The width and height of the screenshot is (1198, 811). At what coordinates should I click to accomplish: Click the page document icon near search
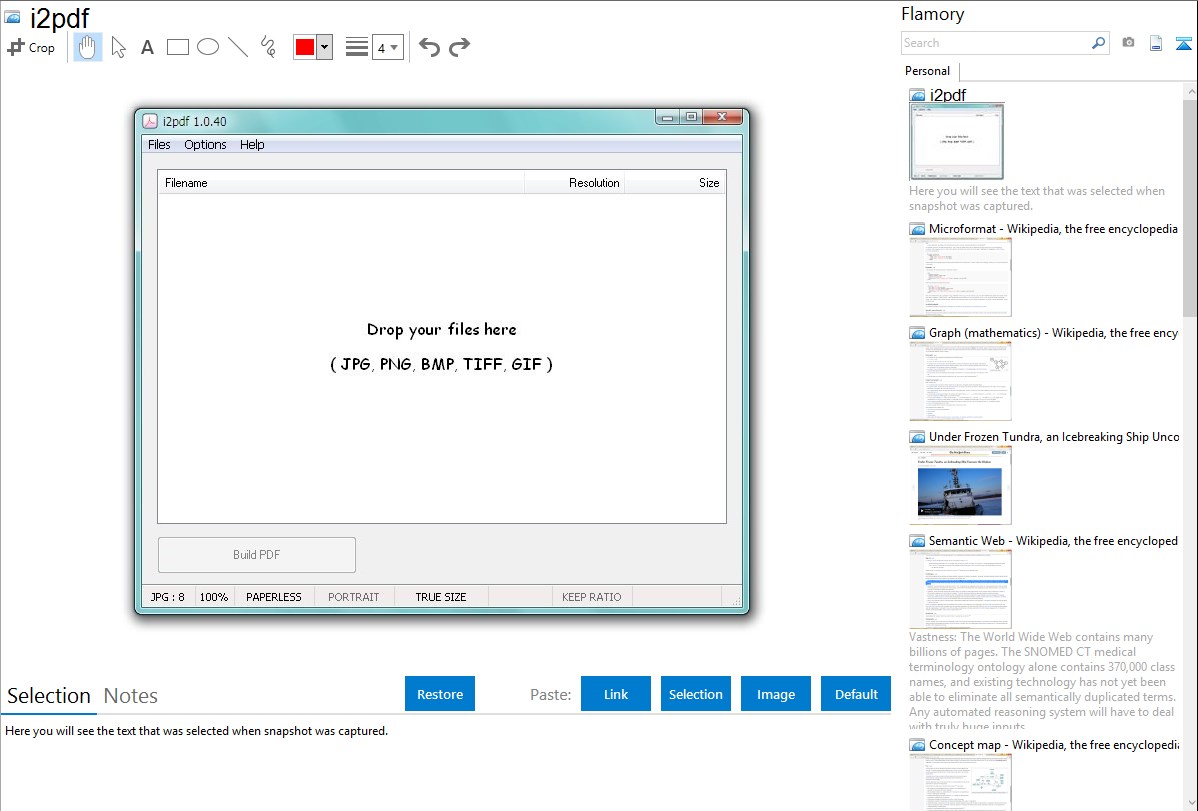[1156, 43]
